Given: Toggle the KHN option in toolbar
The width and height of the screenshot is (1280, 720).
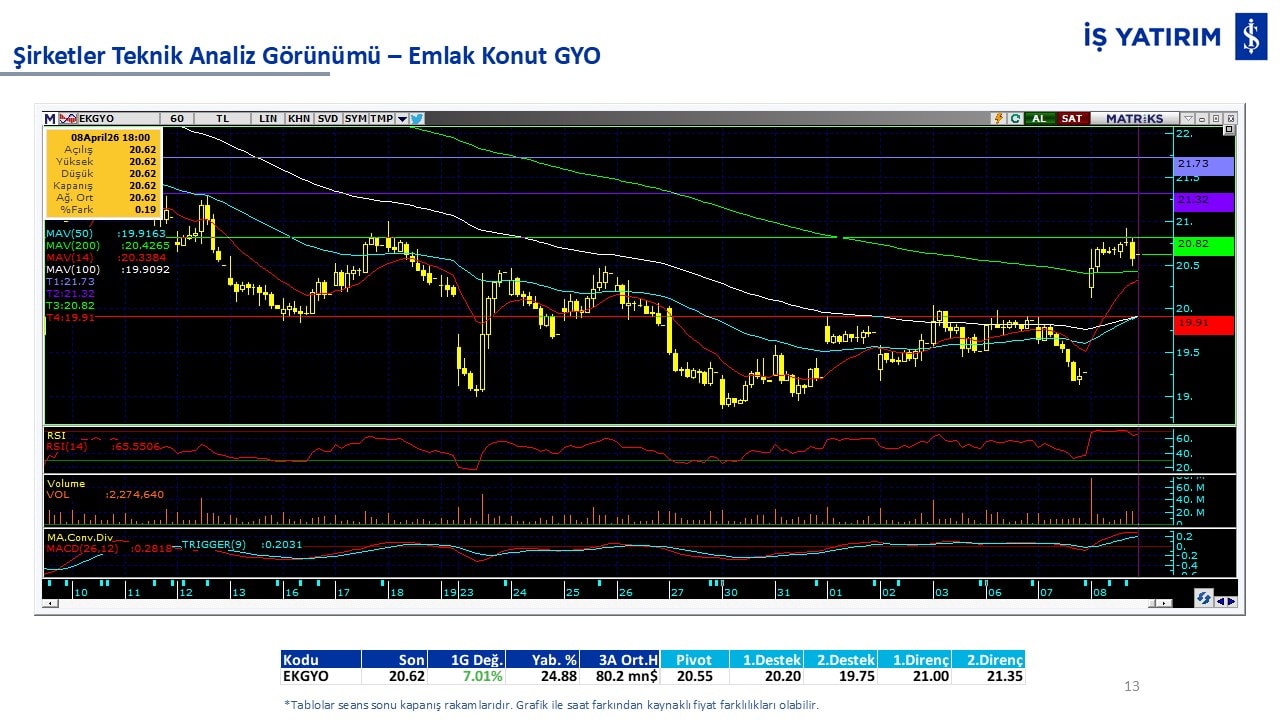Looking at the screenshot, I should [x=298, y=118].
